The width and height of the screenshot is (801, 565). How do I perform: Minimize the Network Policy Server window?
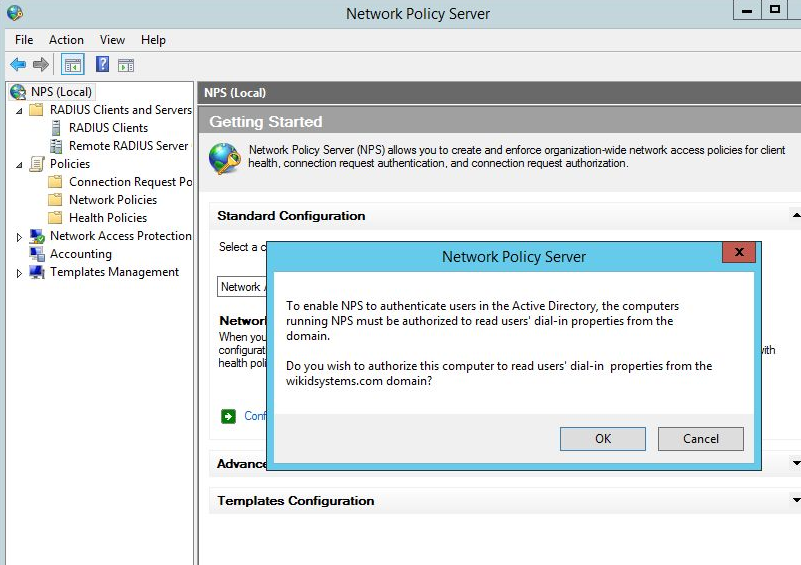point(747,10)
